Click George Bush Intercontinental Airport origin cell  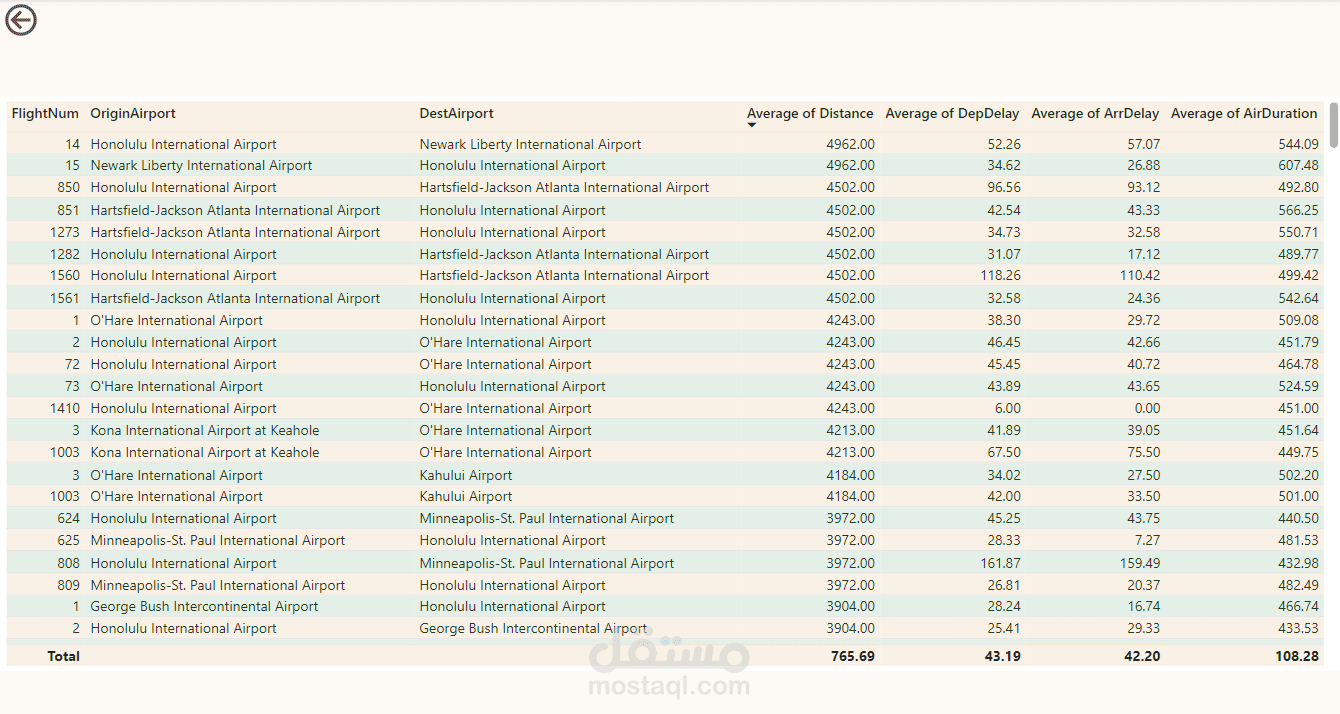204,606
